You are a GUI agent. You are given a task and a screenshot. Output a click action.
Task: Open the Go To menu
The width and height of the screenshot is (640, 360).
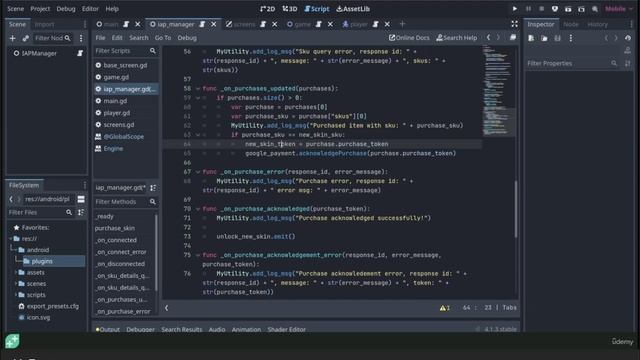(163, 38)
